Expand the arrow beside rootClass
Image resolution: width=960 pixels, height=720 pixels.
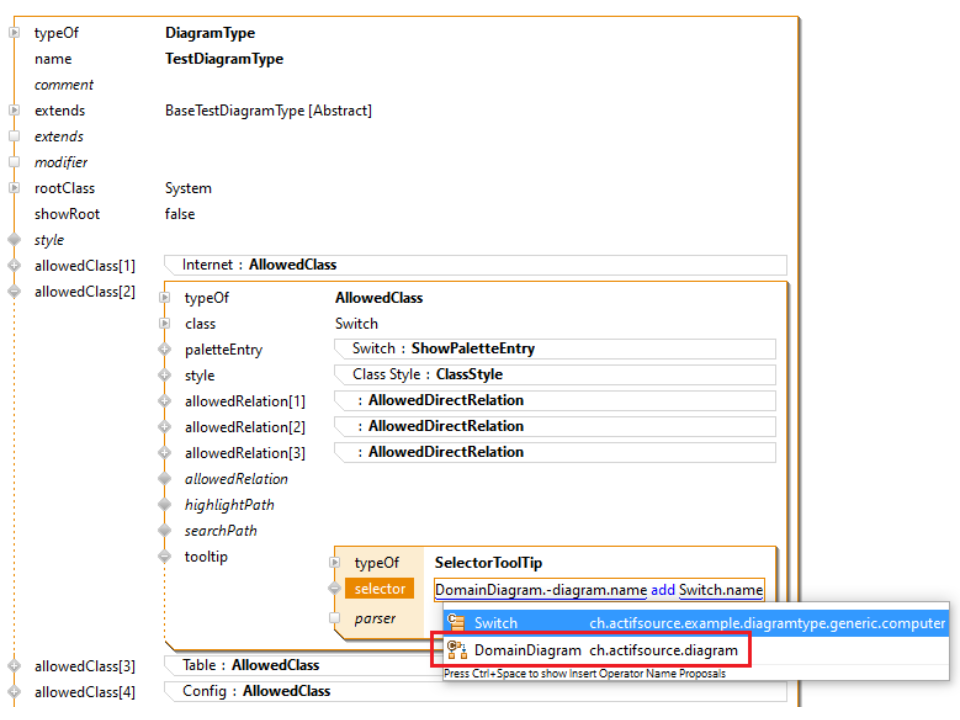pyautogui.click(x=16, y=187)
